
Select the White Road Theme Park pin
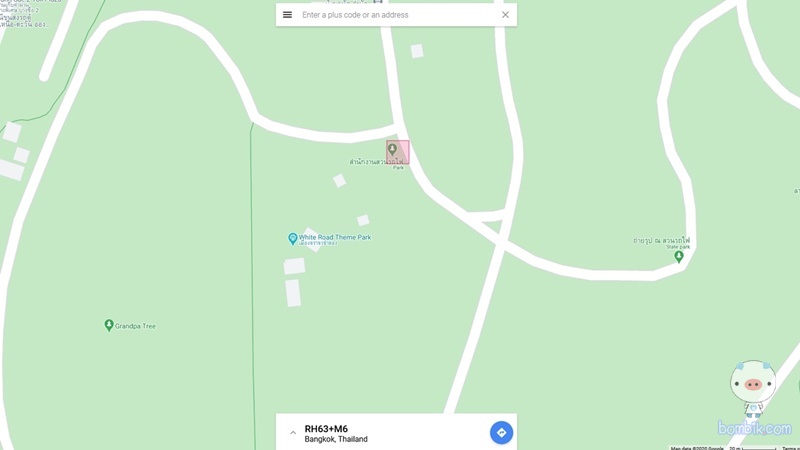[292, 239]
